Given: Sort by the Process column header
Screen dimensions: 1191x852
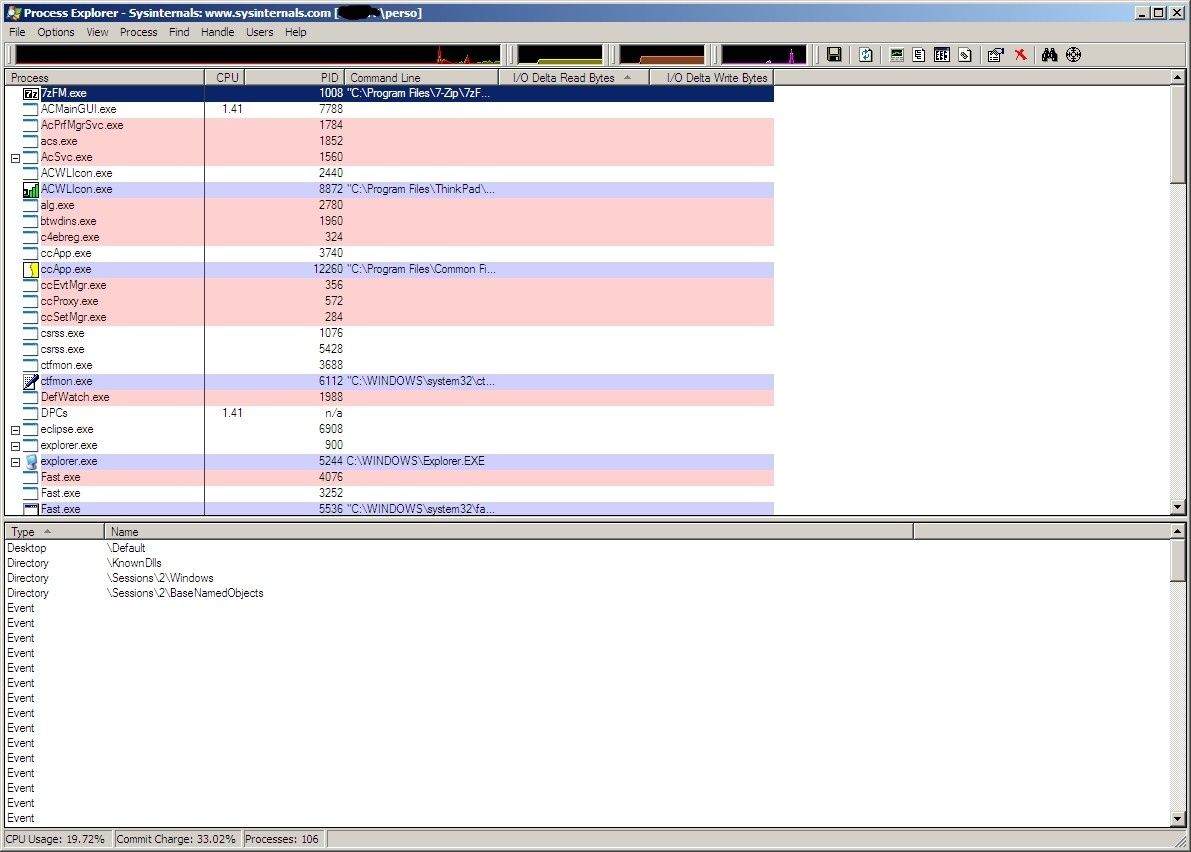Looking at the screenshot, I should click(105, 77).
